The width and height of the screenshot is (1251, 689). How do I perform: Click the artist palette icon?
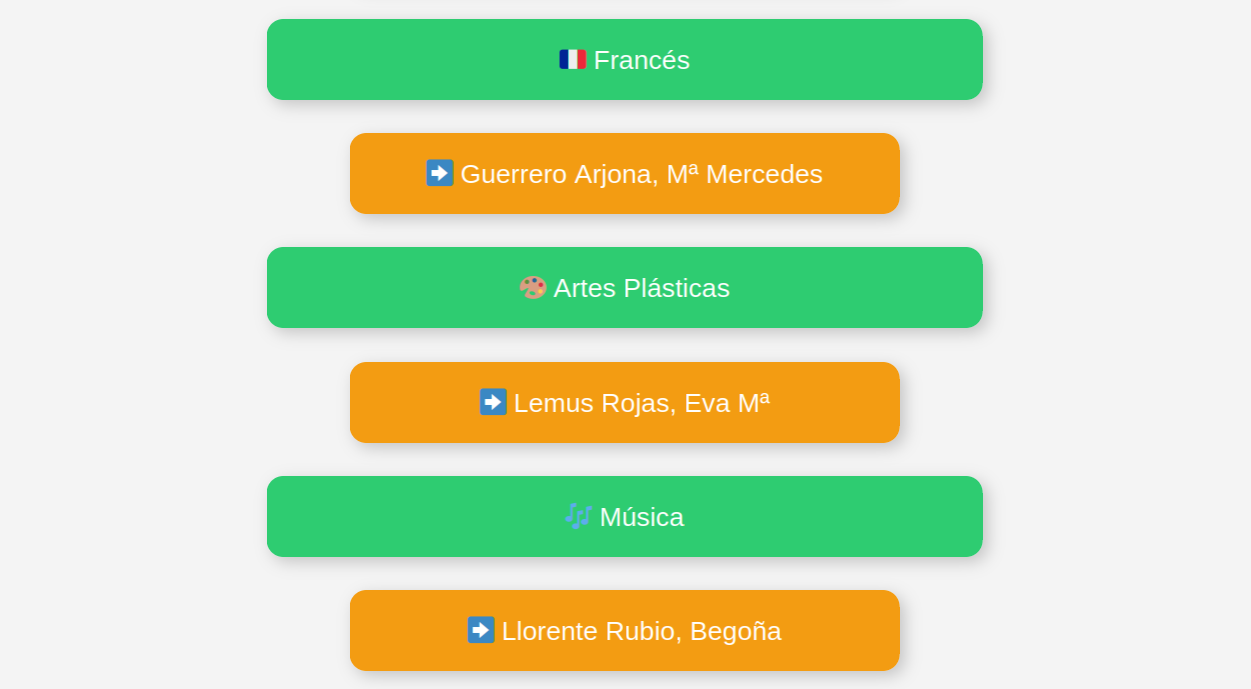pyautogui.click(x=533, y=288)
